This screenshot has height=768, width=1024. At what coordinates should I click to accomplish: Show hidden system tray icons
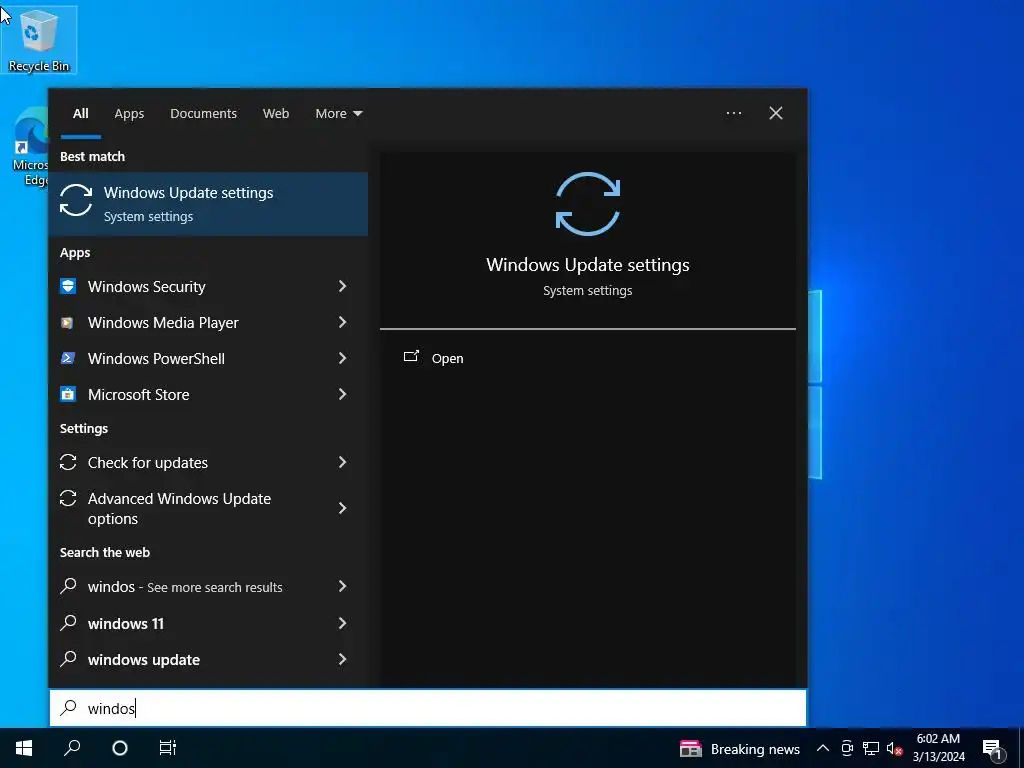click(x=823, y=748)
